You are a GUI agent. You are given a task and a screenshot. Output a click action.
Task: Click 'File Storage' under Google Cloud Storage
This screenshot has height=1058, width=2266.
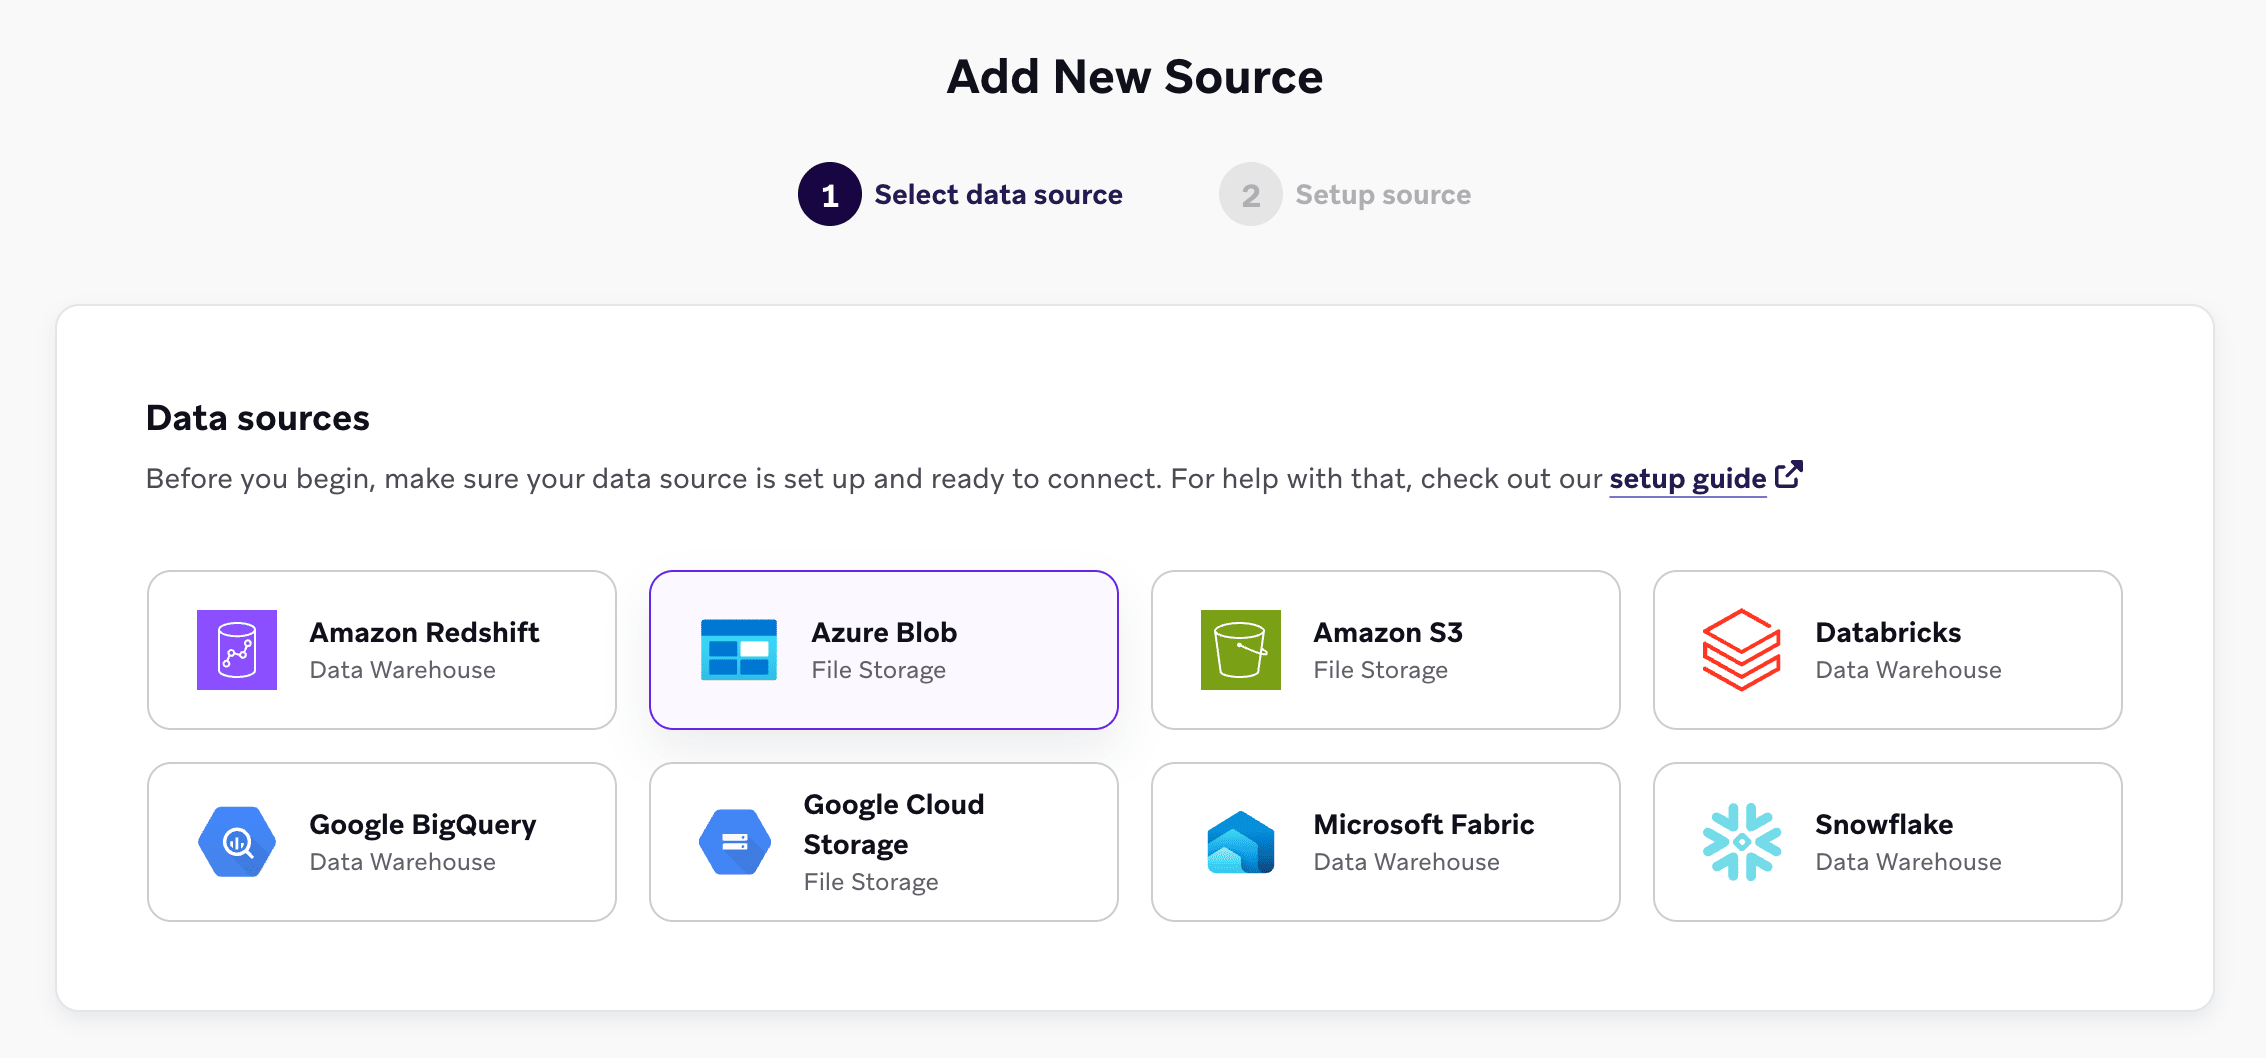871,882
